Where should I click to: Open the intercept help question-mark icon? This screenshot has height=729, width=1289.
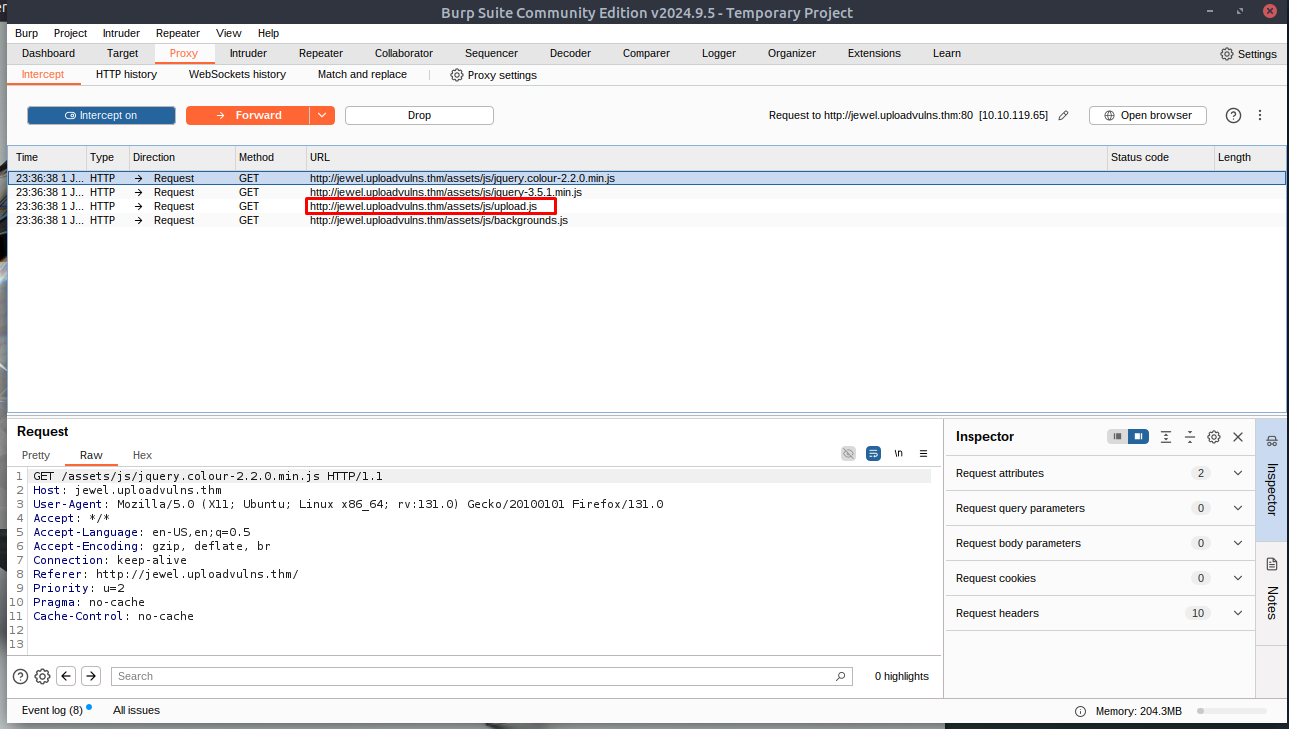coord(1233,116)
